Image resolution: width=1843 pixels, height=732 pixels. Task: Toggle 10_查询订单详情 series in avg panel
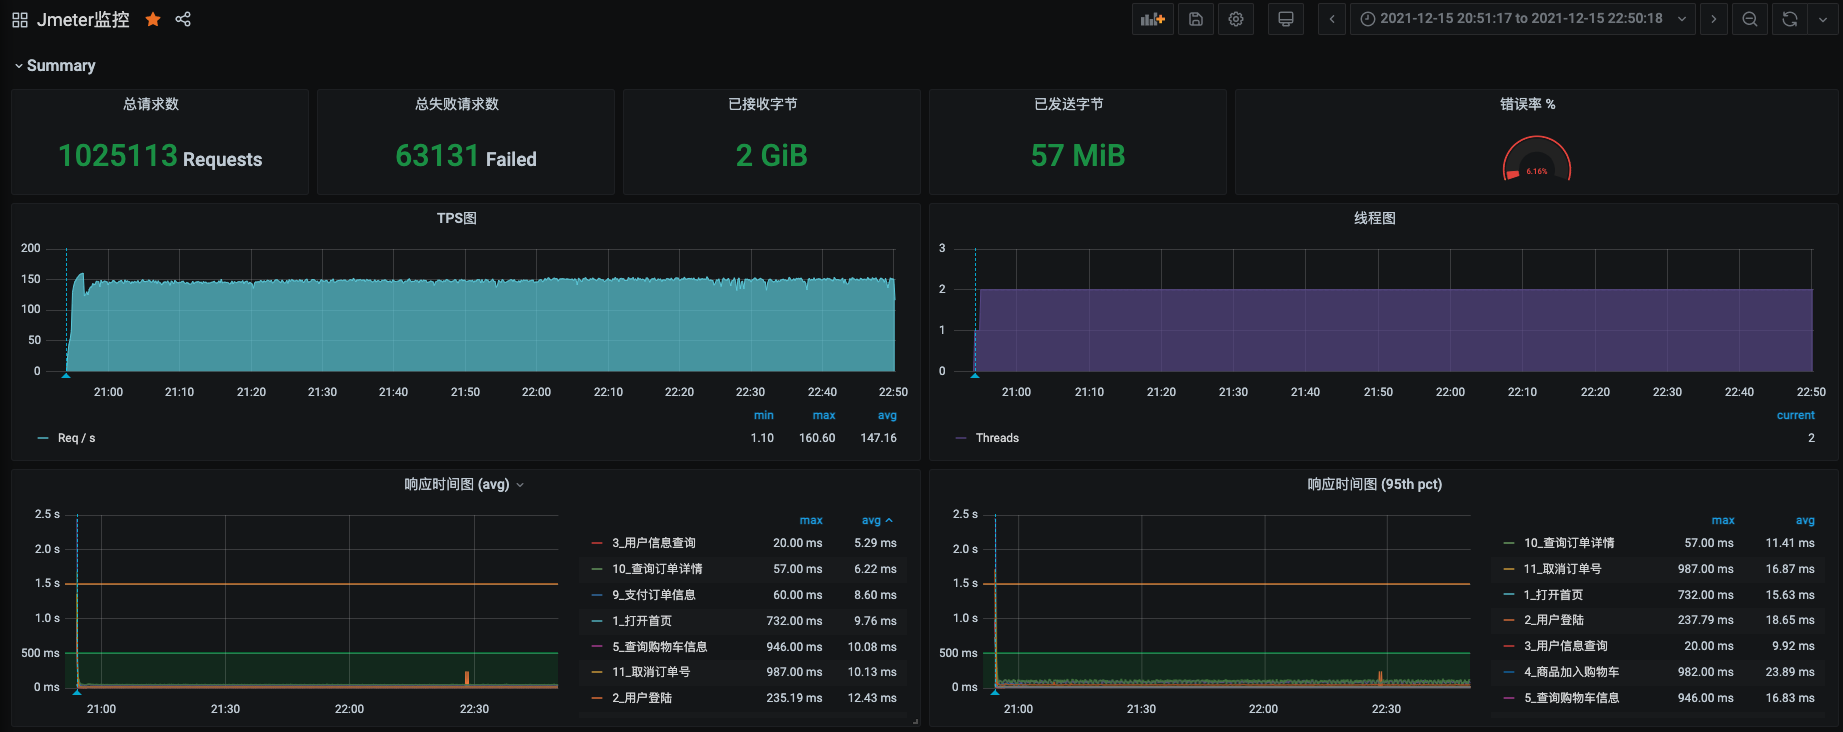657,569
